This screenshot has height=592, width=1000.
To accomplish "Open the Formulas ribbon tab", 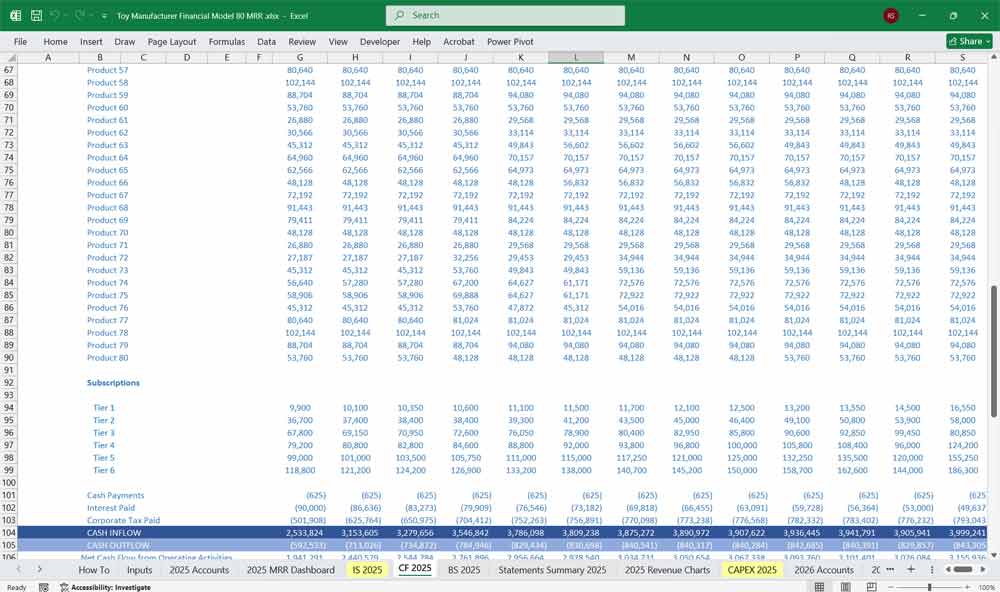I will point(226,41).
